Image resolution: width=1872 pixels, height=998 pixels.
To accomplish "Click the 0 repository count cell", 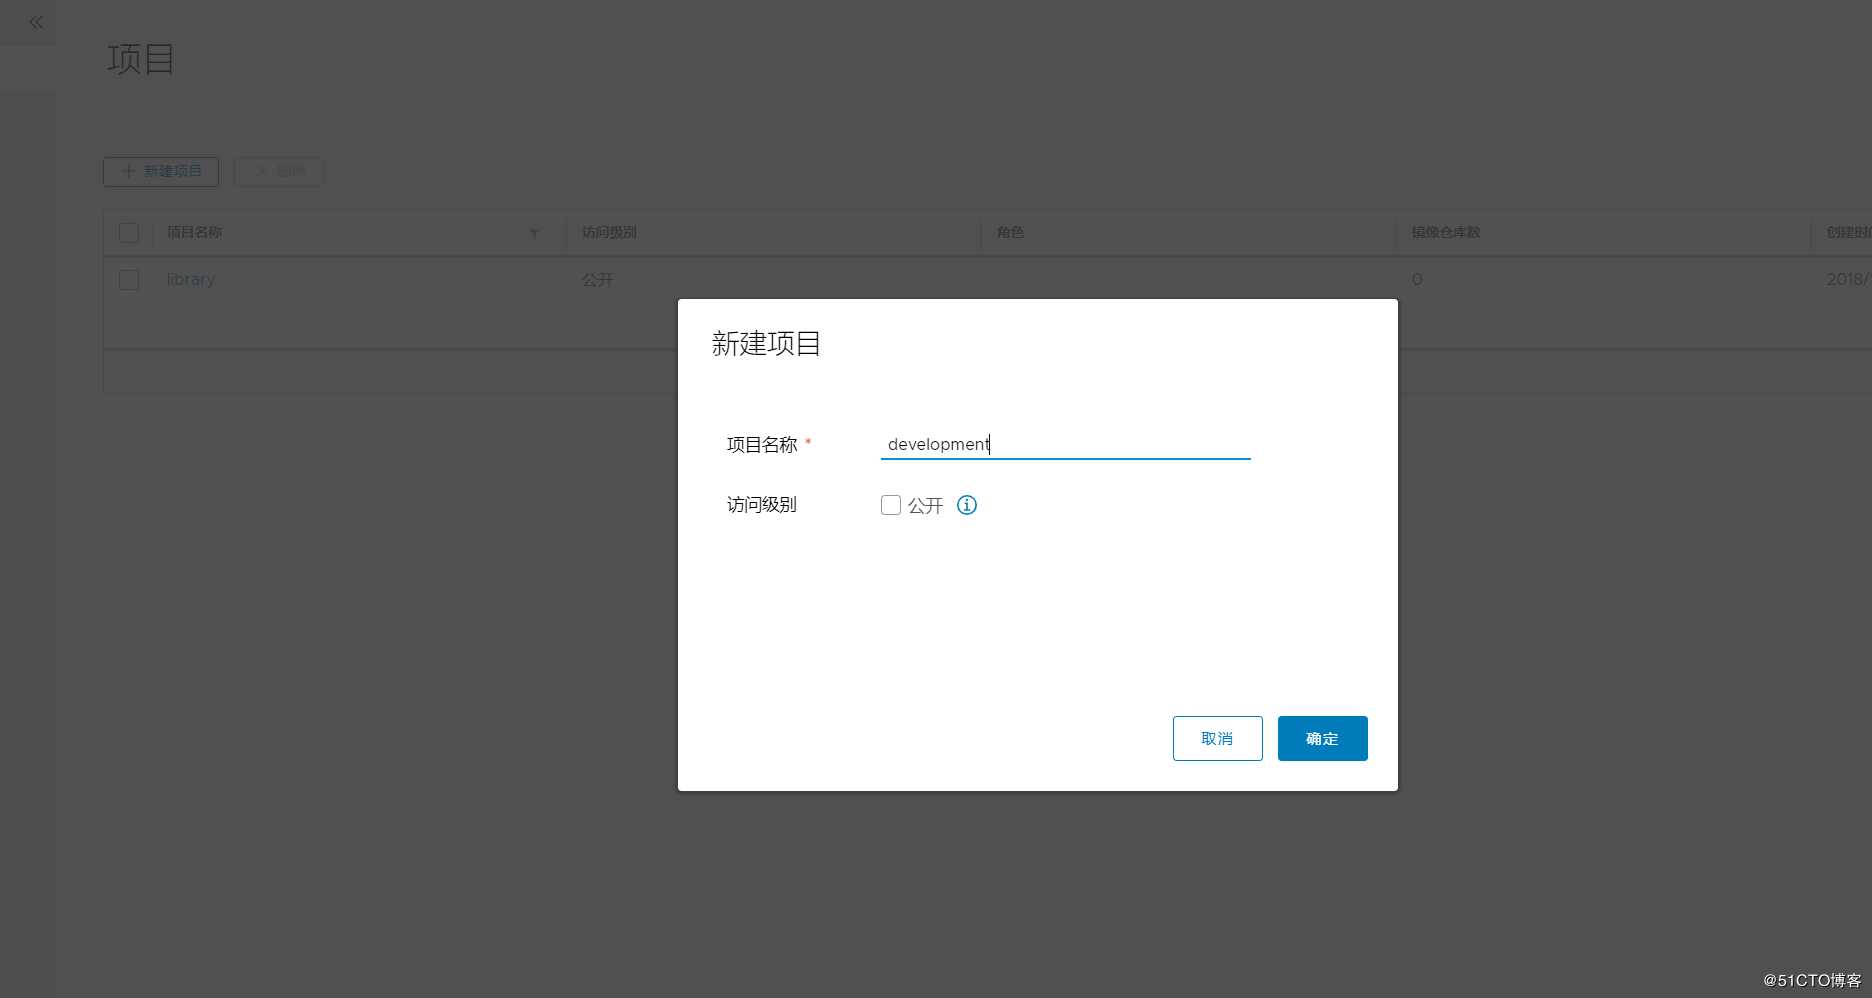I will point(1417,280).
